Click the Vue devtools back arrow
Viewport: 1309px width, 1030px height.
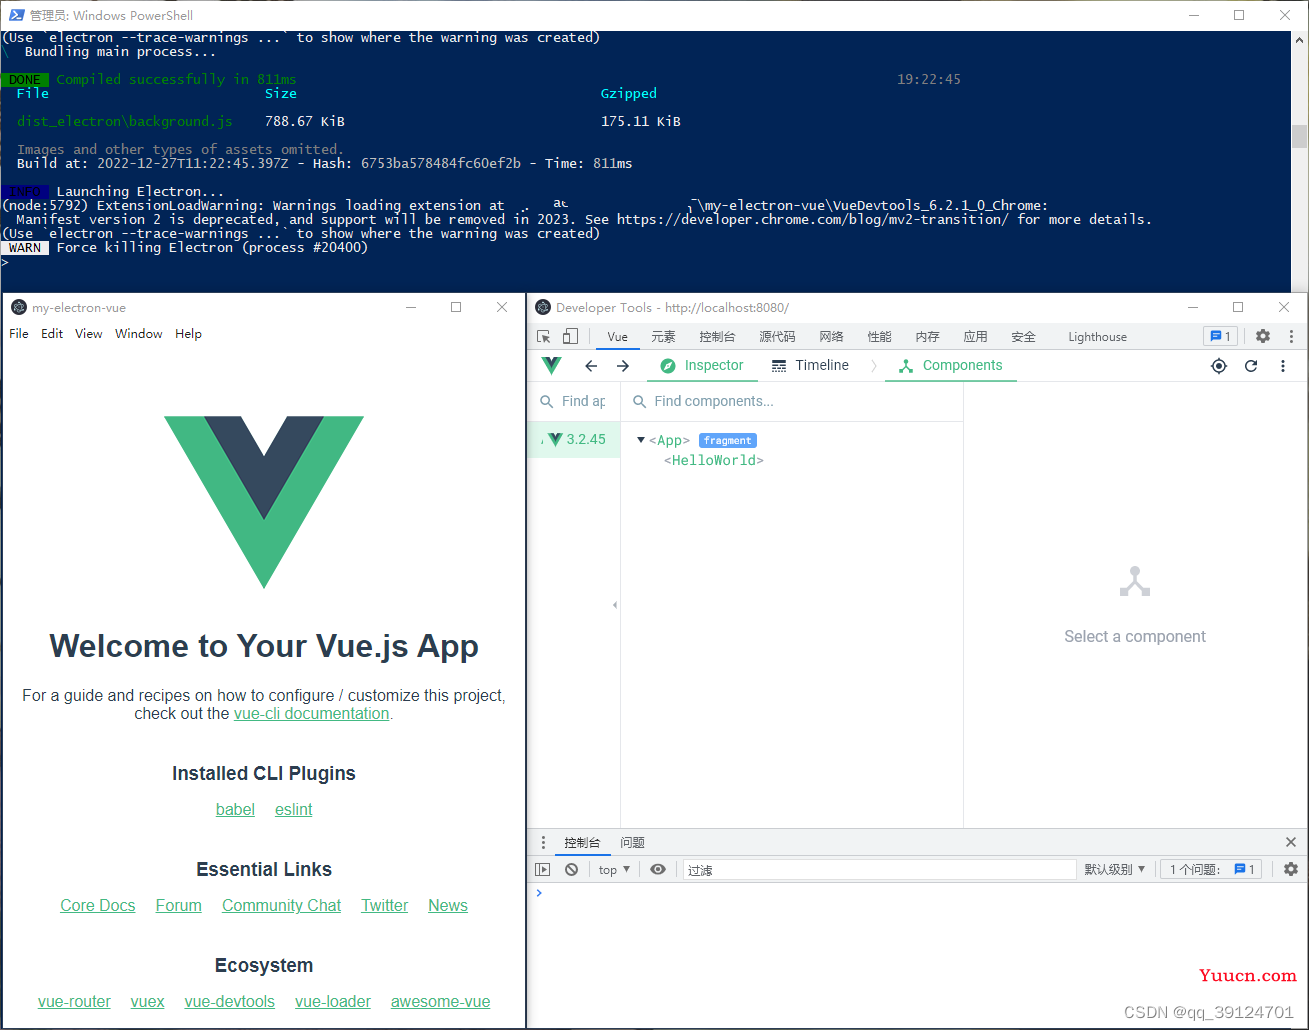pos(591,366)
